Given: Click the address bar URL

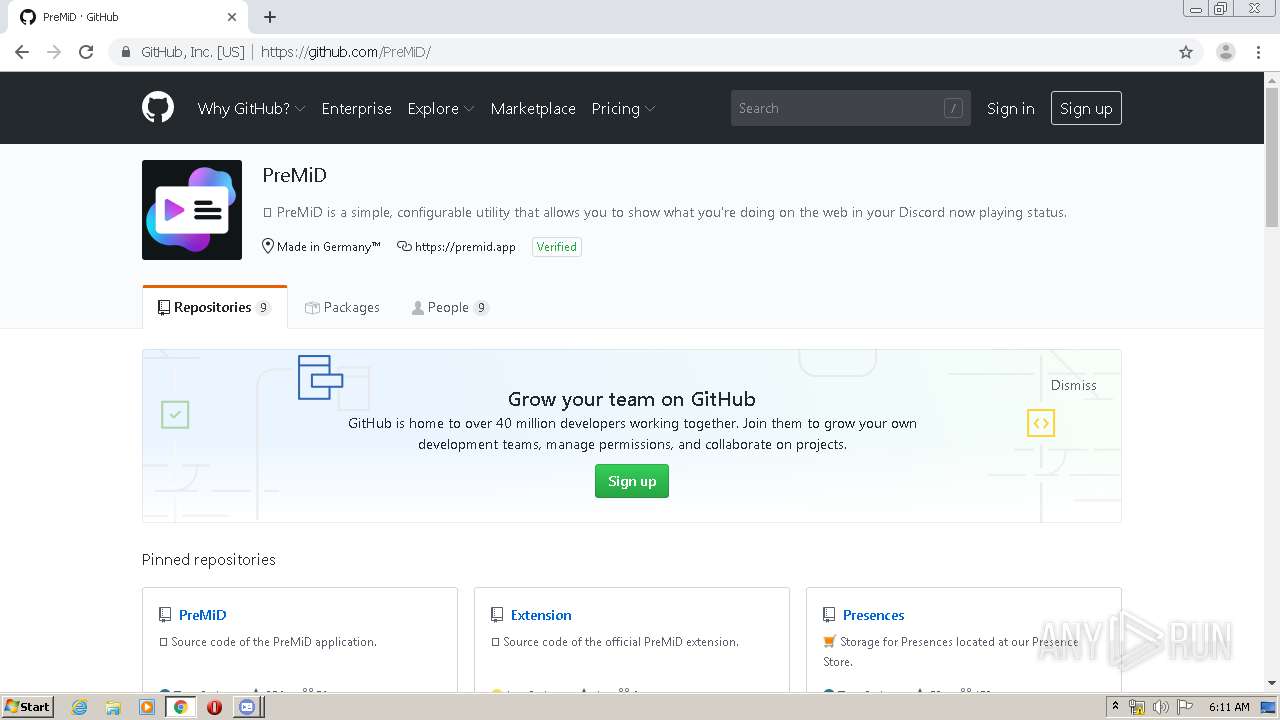Looking at the screenshot, I should [x=346, y=52].
